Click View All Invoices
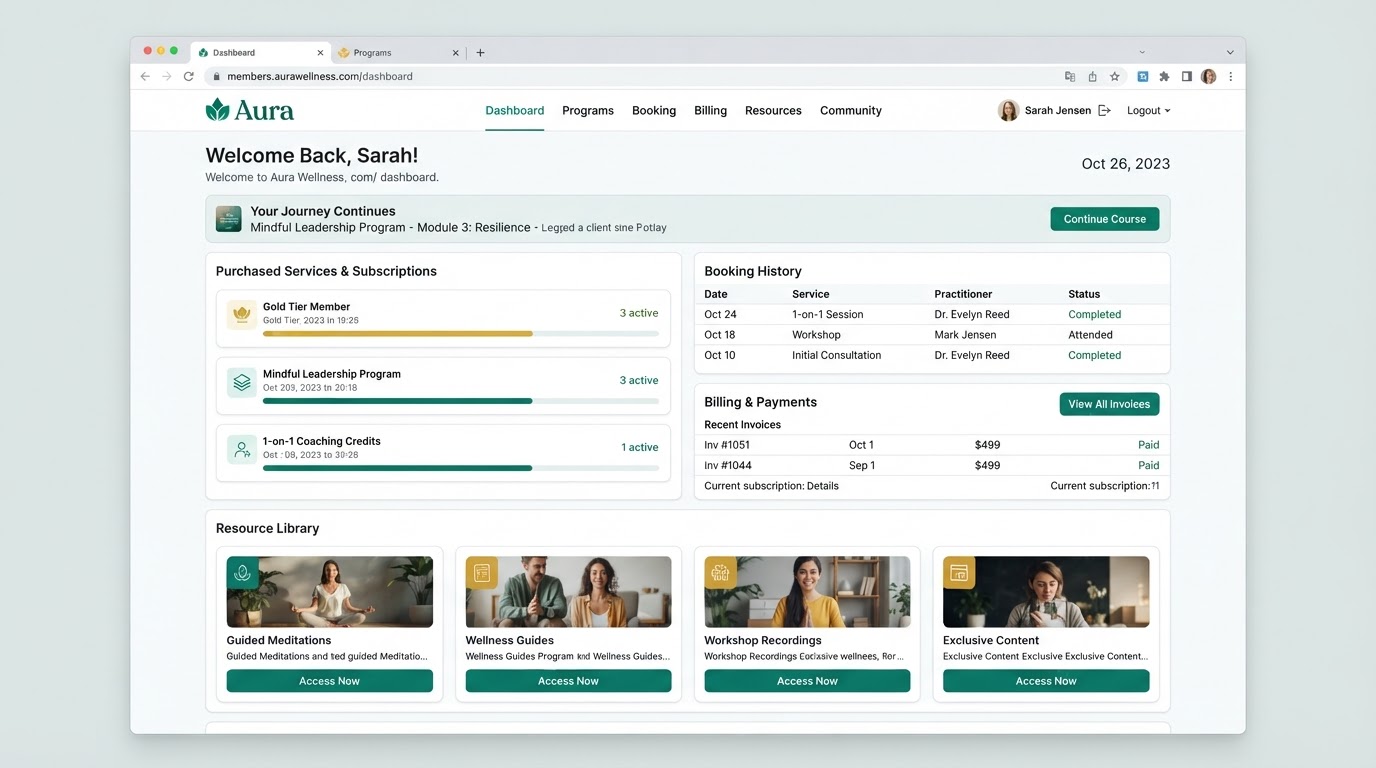 point(1109,404)
